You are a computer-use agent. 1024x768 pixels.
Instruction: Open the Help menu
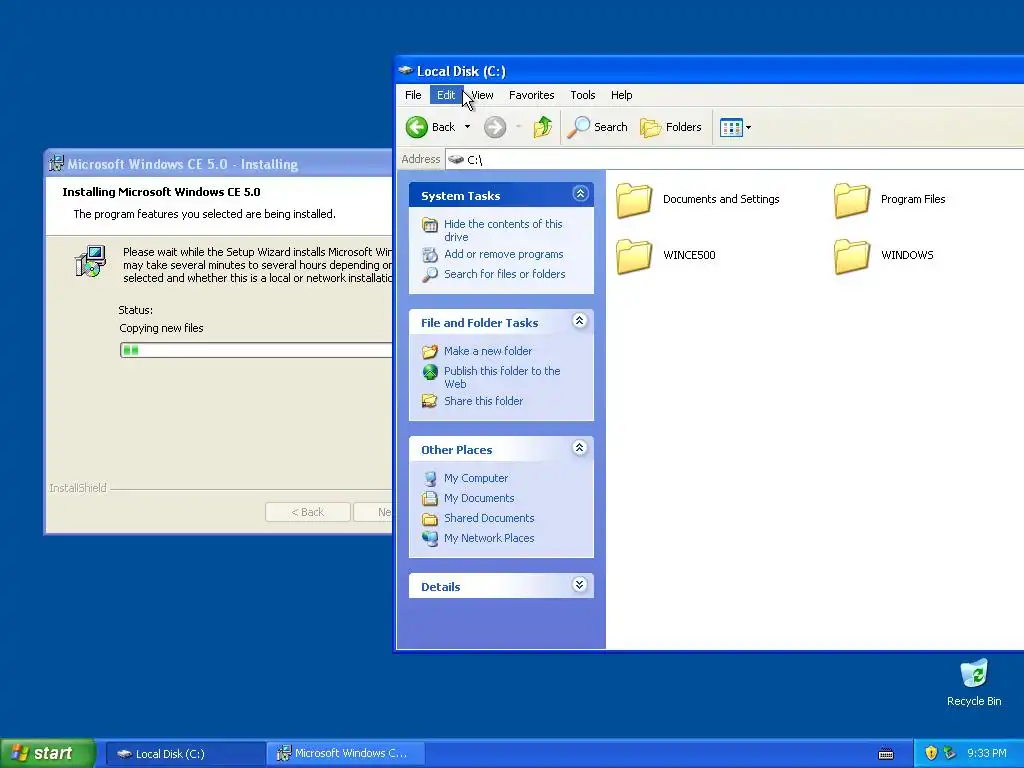621,95
